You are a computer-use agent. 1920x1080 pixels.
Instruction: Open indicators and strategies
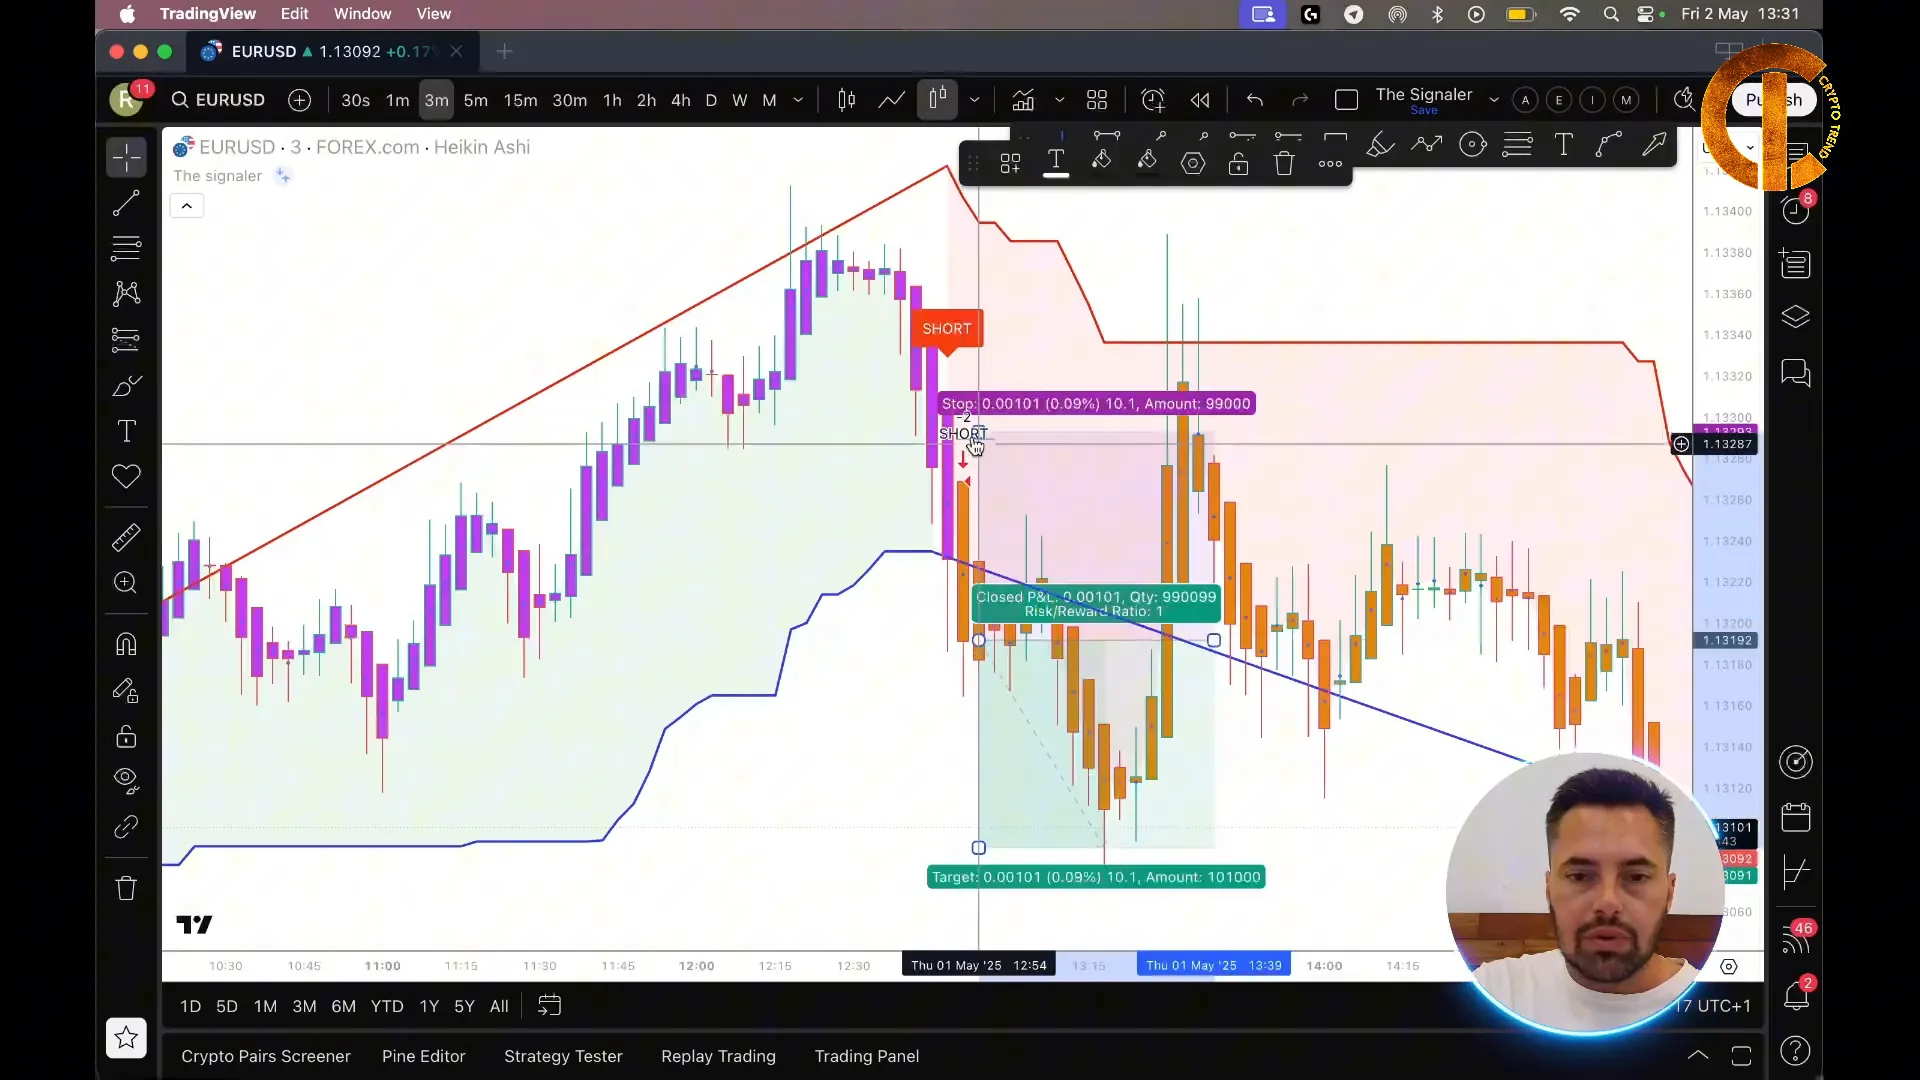pyautogui.click(x=1023, y=100)
